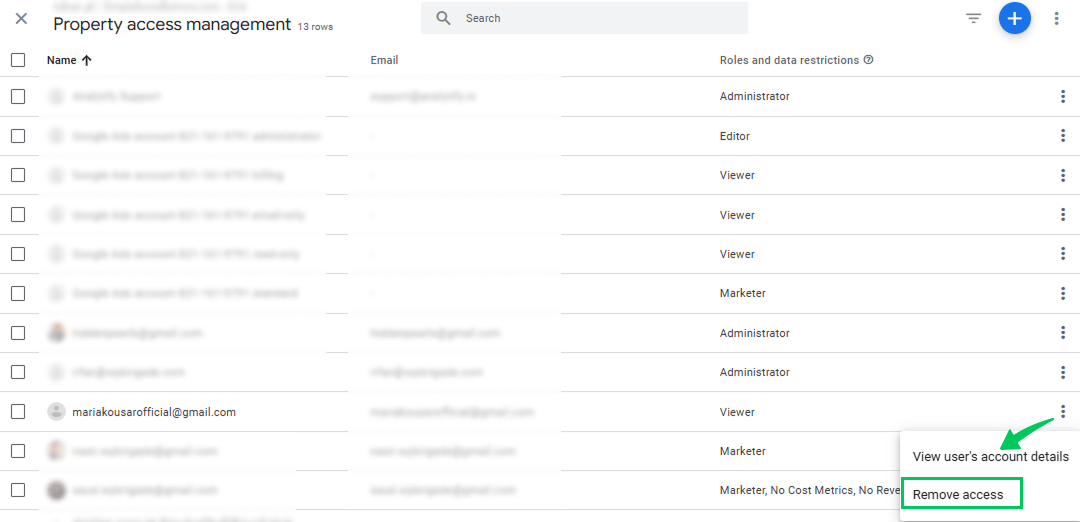Open three-dot menu for irfan@wpbrigade.com row
The height and width of the screenshot is (522, 1080).
coord(1063,373)
